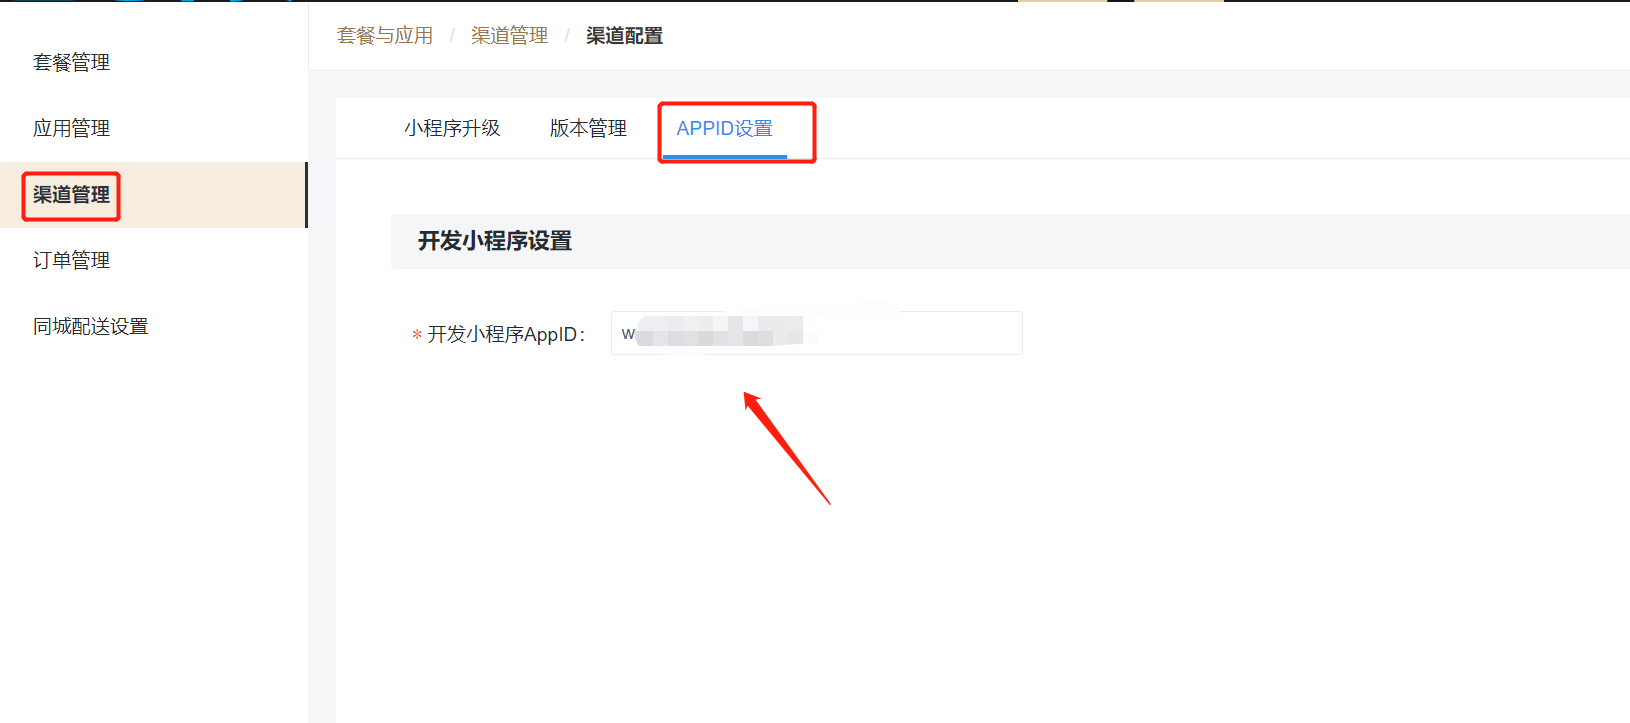Click the current 渠道配置 breadcrumb
The height and width of the screenshot is (723, 1630).
[x=625, y=36]
